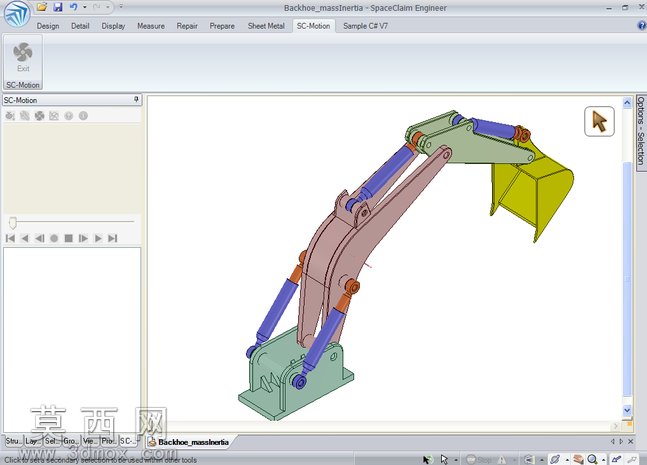
Task: Switch to the Views panel tab
Action: pyautogui.click(x=90, y=441)
